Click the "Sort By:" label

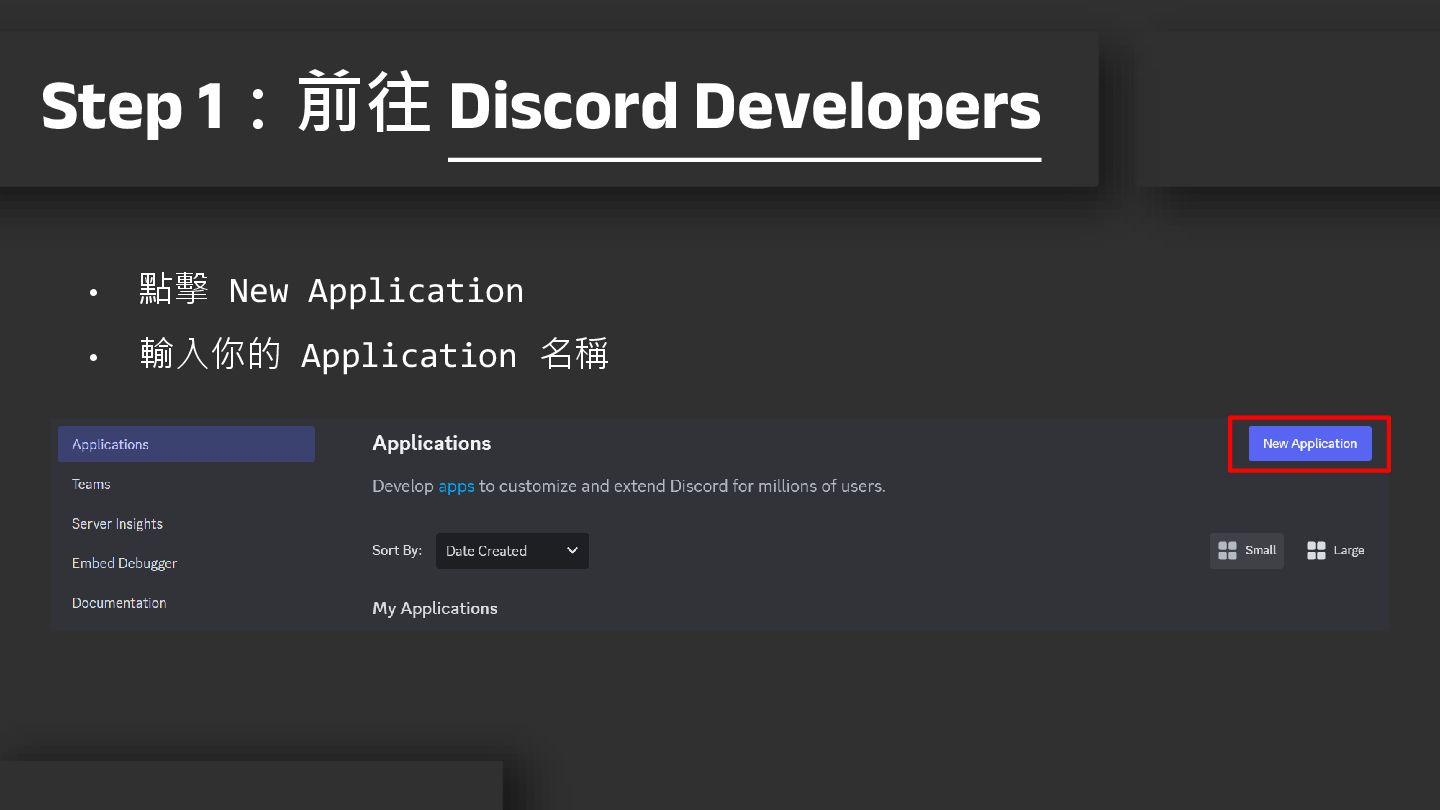(x=397, y=550)
